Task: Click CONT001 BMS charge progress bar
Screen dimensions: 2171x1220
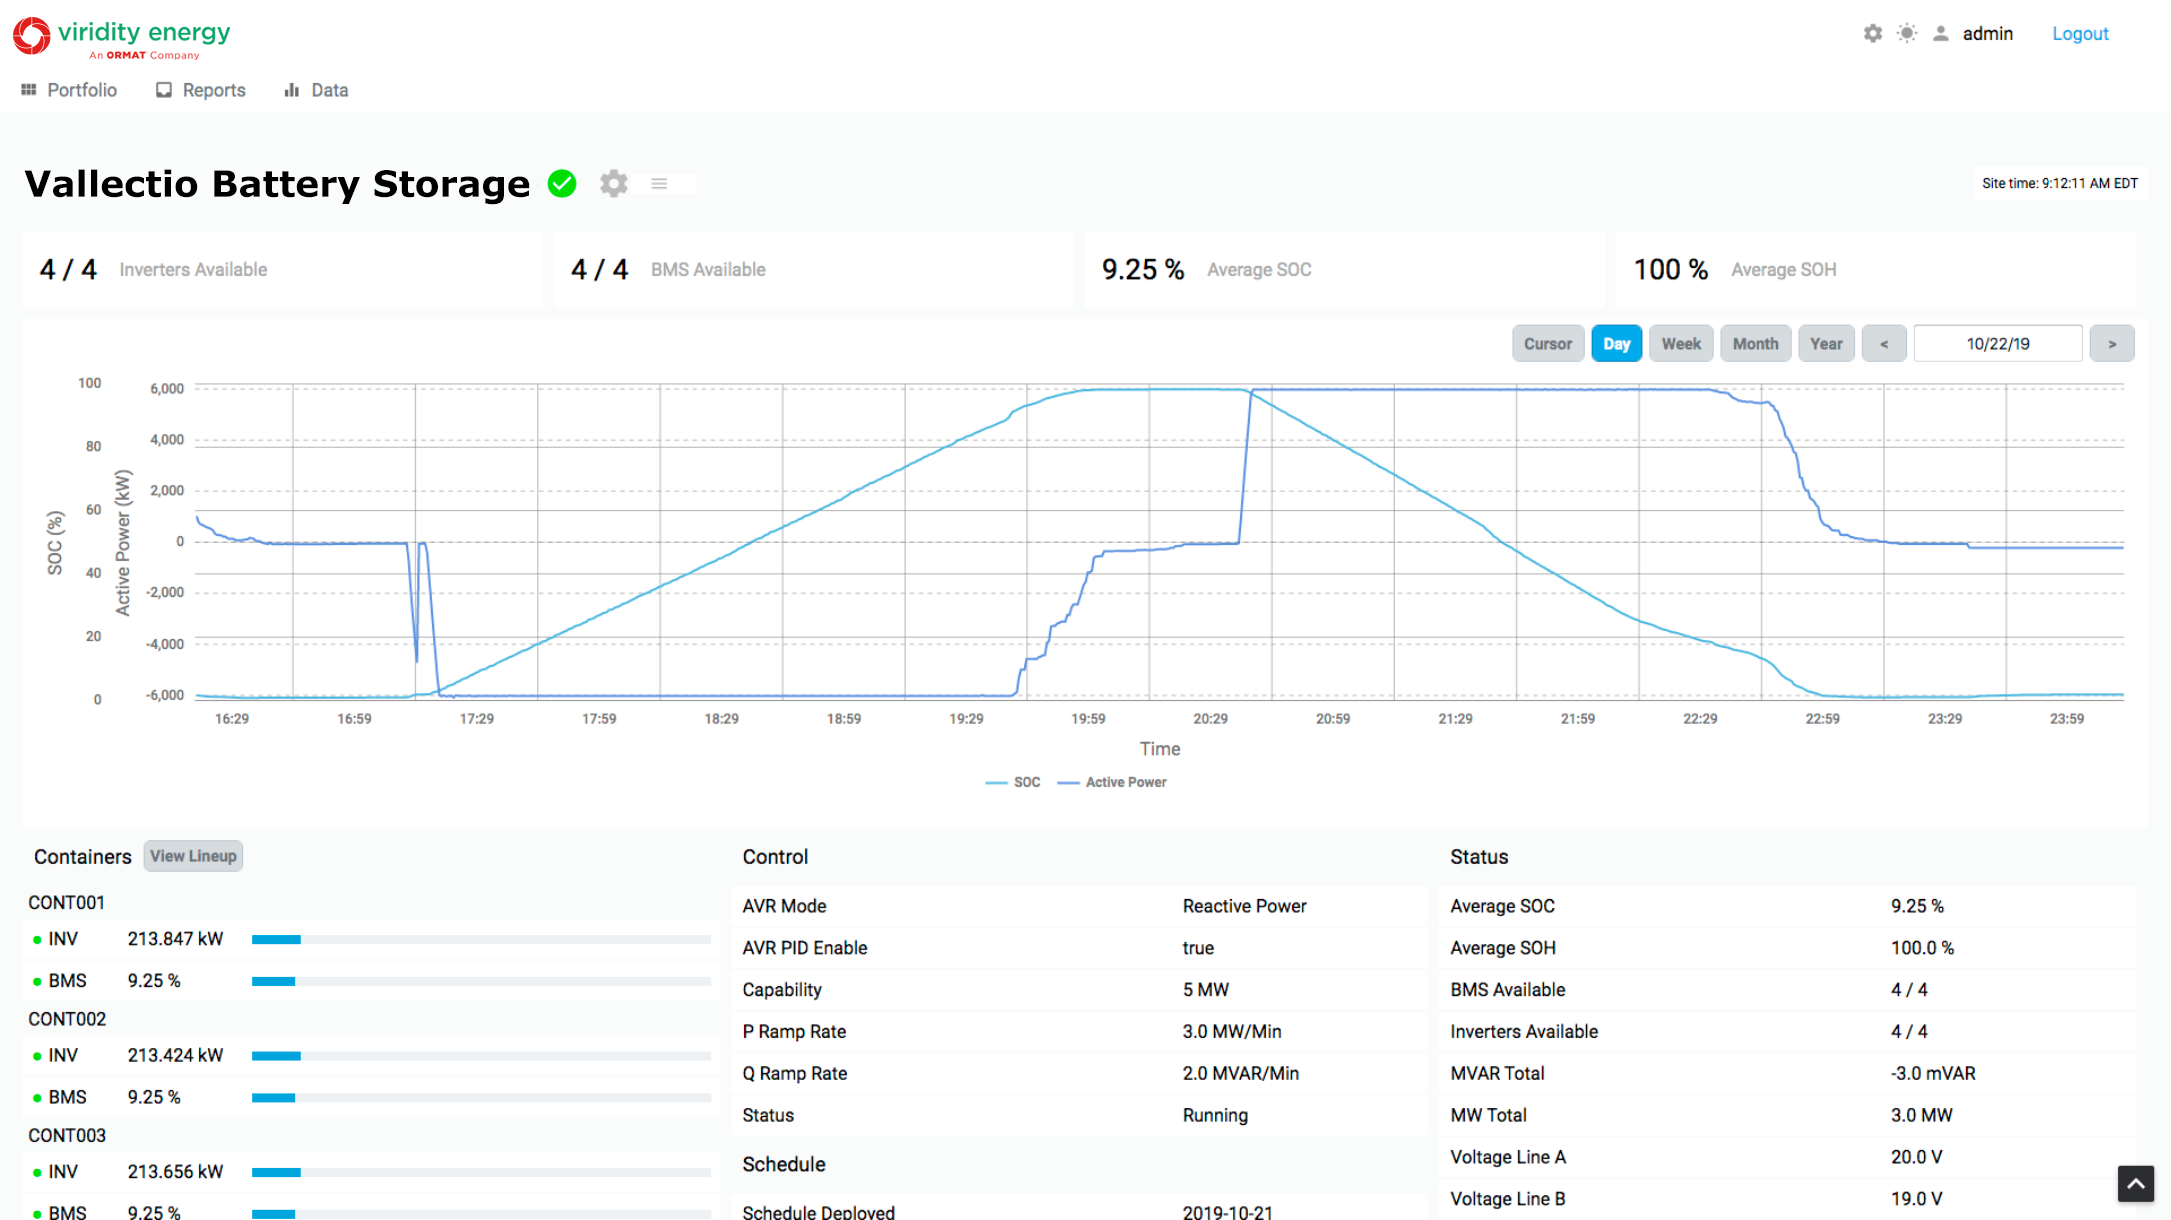Action: point(481,981)
